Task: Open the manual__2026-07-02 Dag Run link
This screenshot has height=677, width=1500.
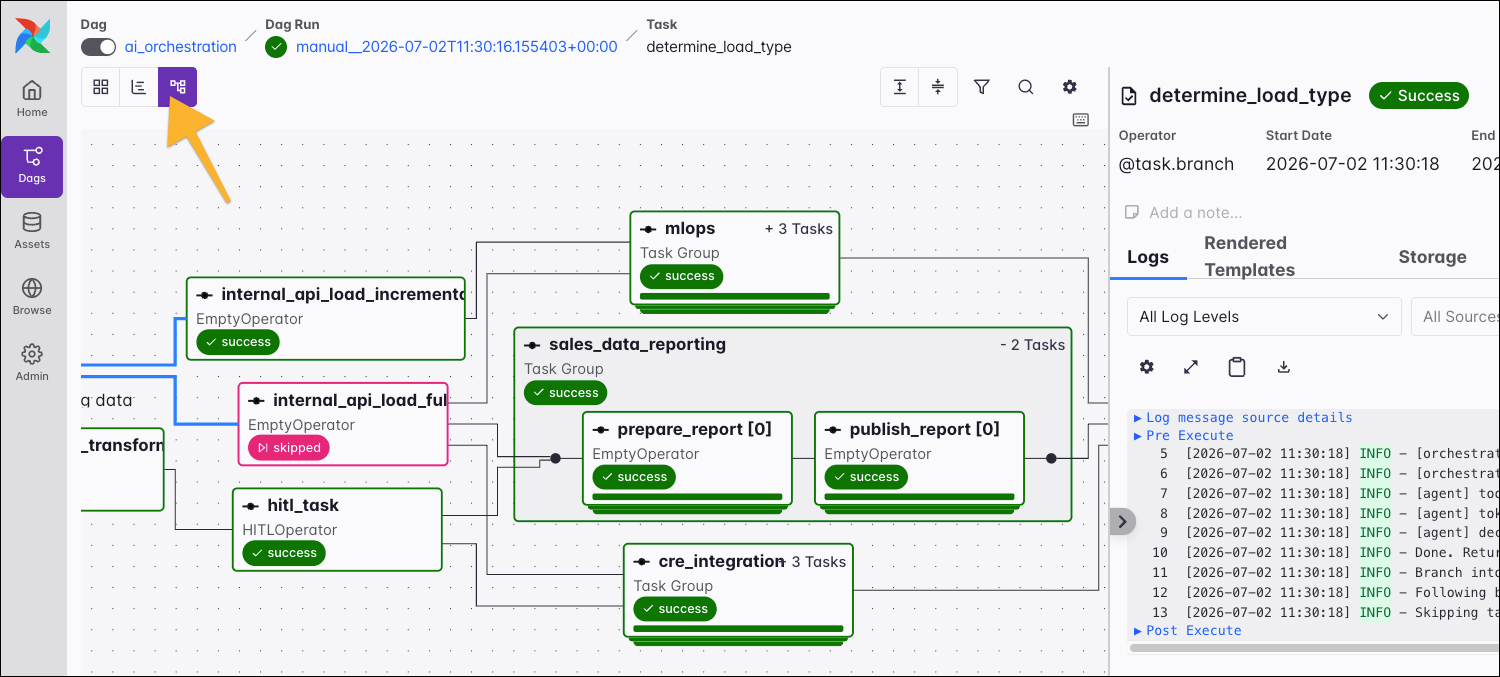Action: tap(457, 47)
